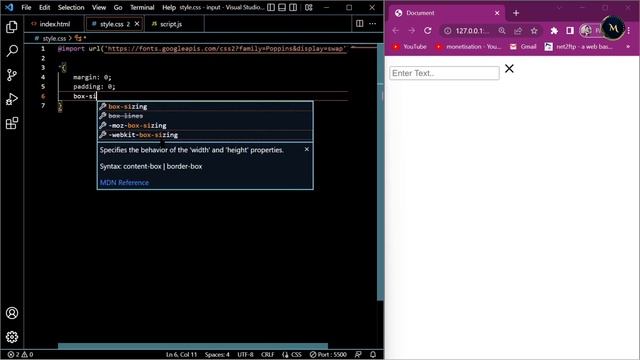Open Customize Layout icon
Image resolution: width=640 pixels, height=360 pixels.
click(309, 7)
